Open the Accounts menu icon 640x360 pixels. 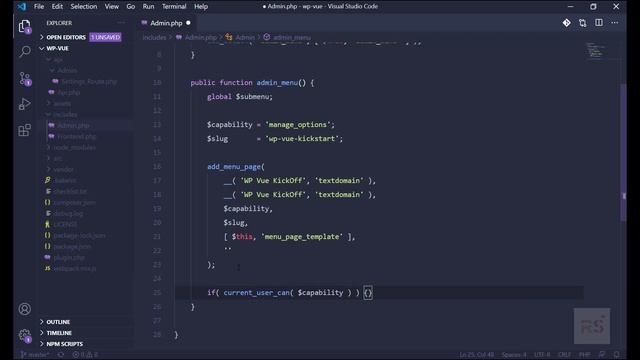click(24, 309)
